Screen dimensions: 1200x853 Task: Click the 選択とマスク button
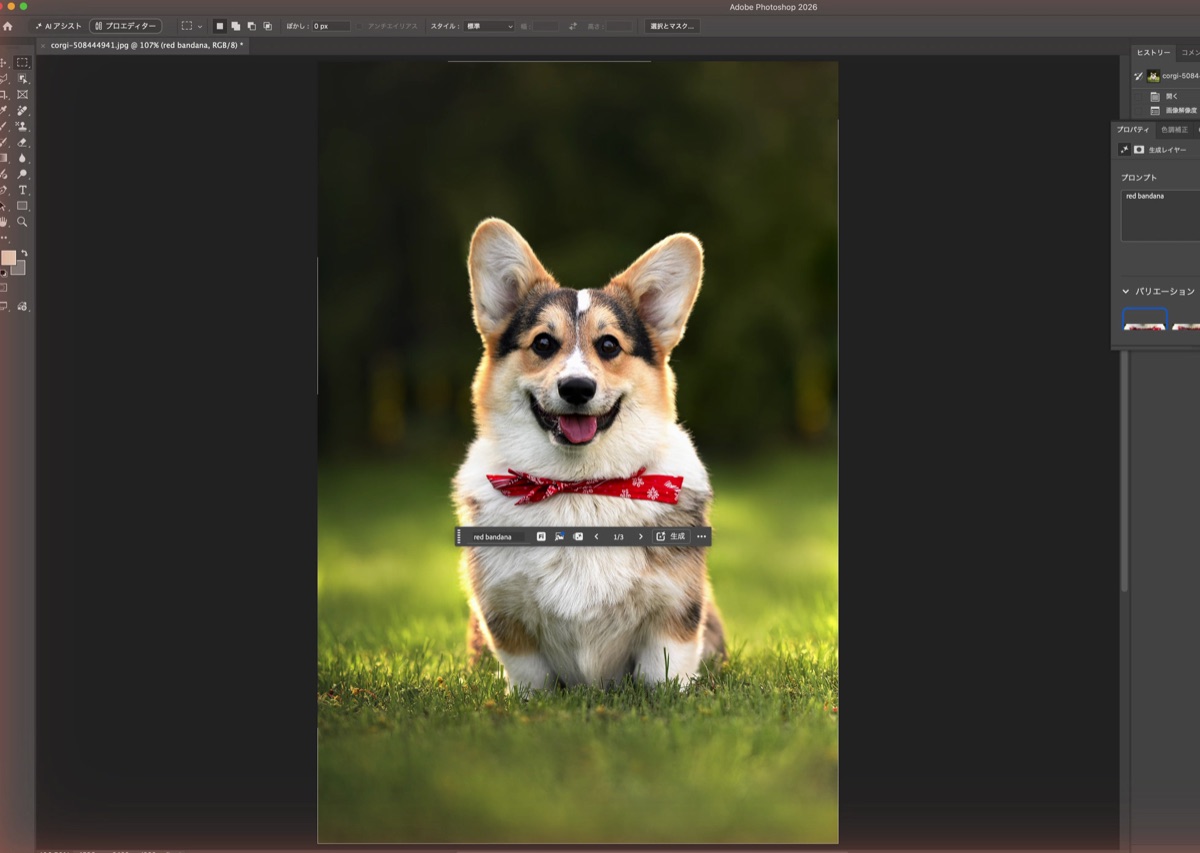click(x=672, y=26)
